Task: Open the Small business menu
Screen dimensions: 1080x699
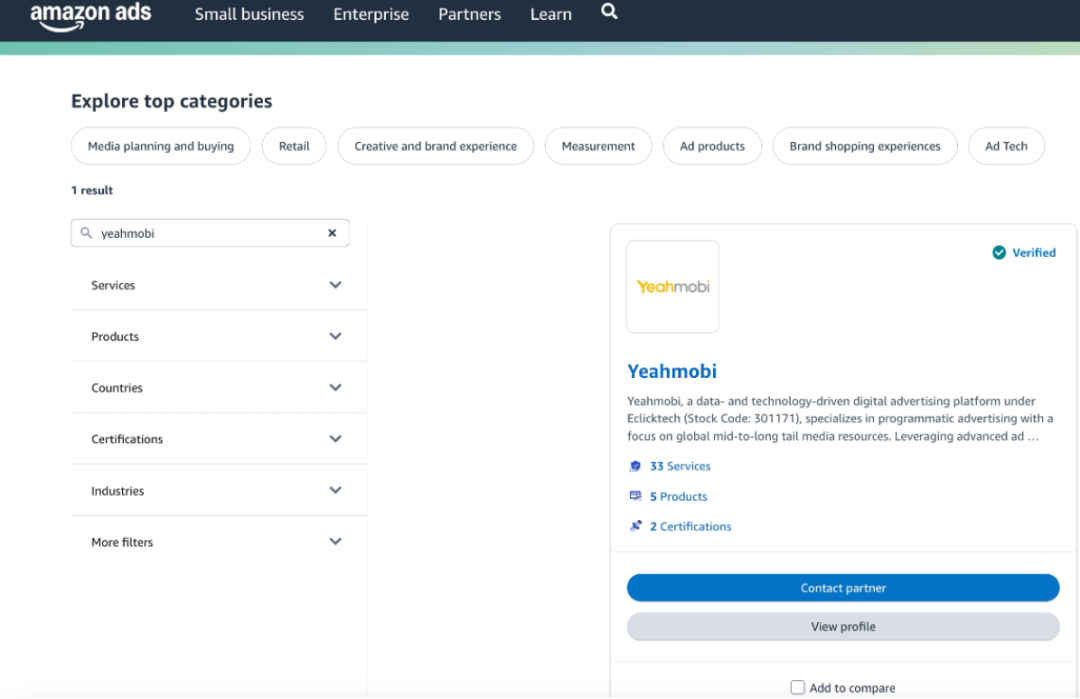Action: click(x=249, y=14)
